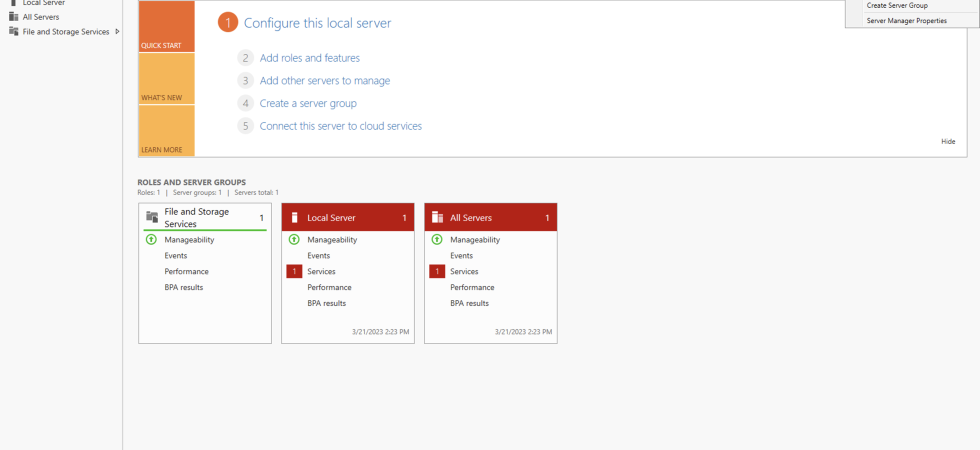The height and width of the screenshot is (450, 980).
Task: Open BPA results in File and Storage Services tile
Action: point(184,288)
